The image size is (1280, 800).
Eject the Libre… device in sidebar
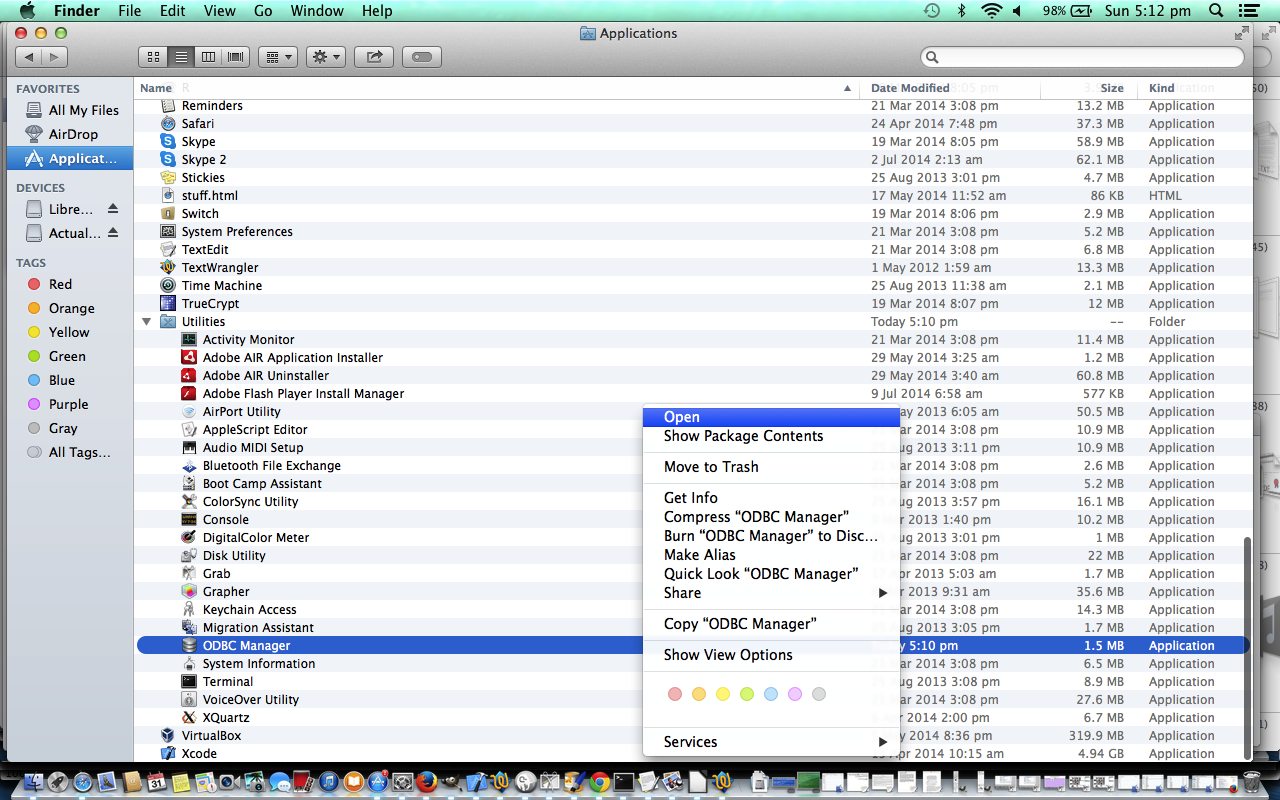click(113, 209)
